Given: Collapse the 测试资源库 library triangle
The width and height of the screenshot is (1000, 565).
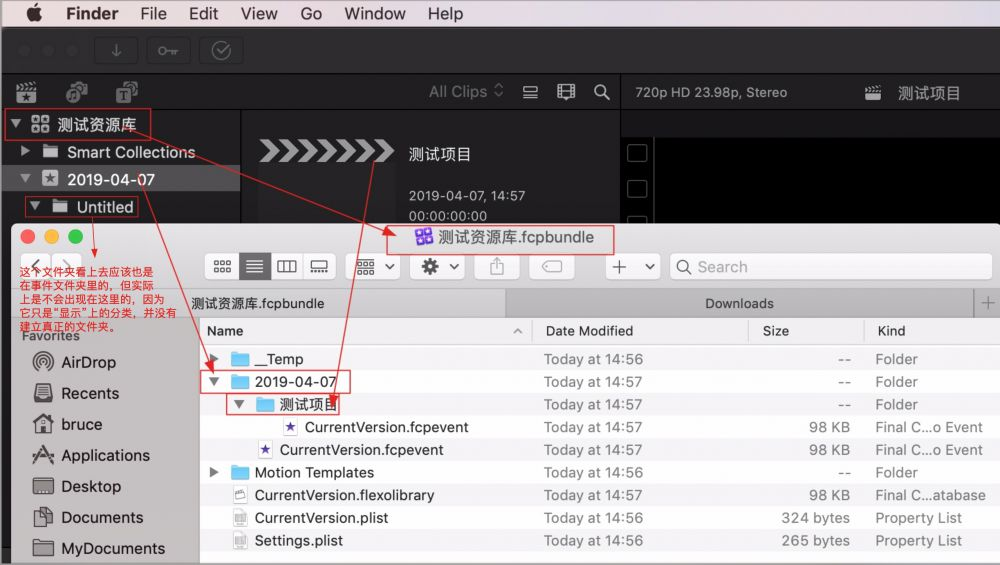Looking at the screenshot, I should coord(16,124).
